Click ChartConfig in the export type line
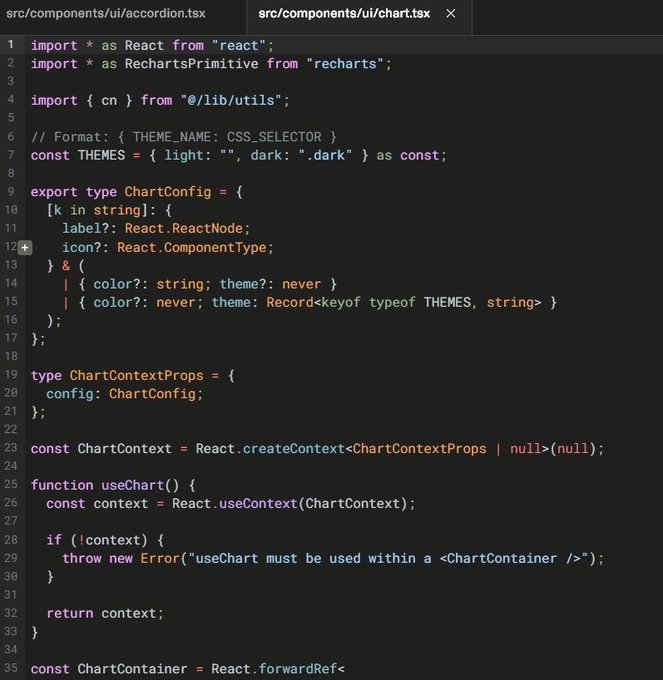 (x=168, y=192)
